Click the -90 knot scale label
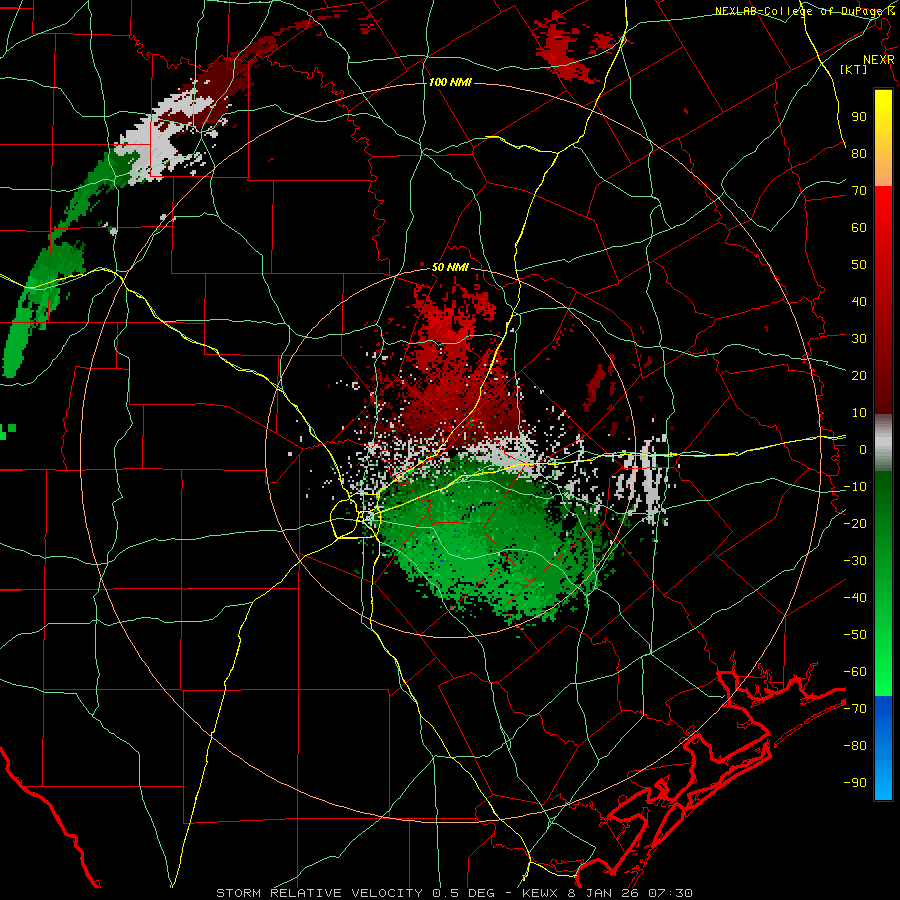The width and height of the screenshot is (900, 900). [x=855, y=783]
